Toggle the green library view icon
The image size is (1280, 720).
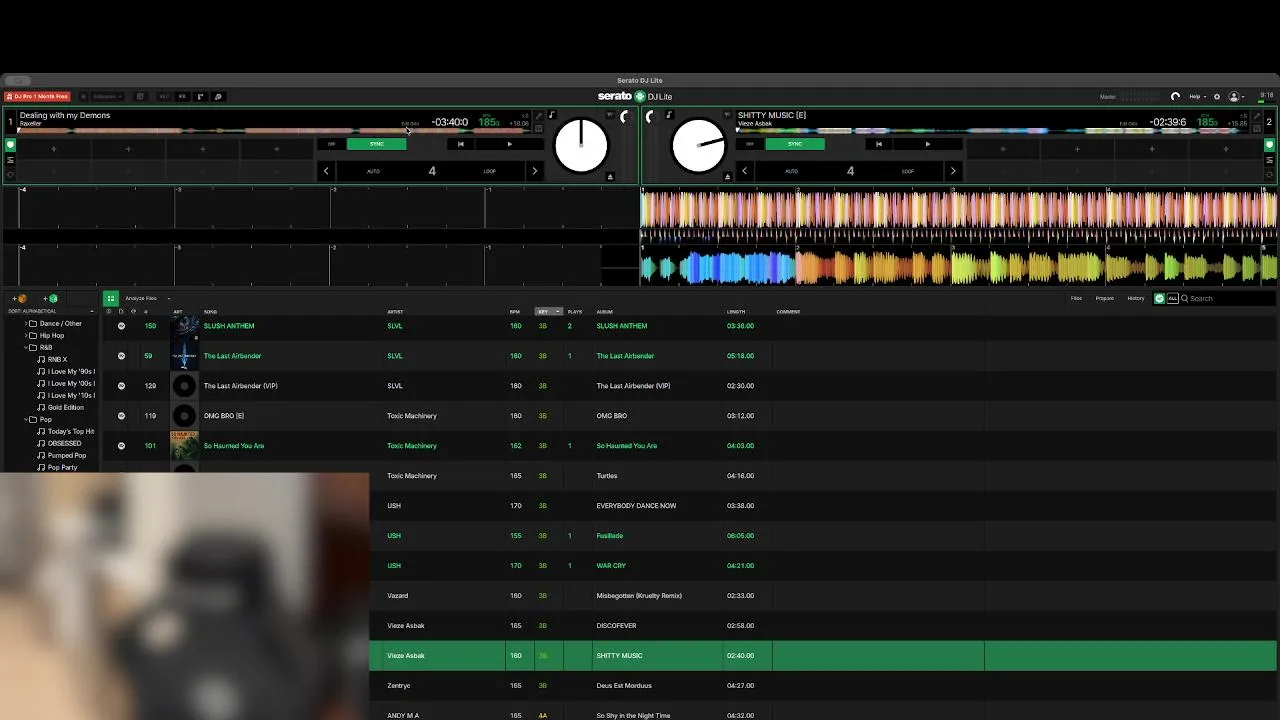pos(111,298)
